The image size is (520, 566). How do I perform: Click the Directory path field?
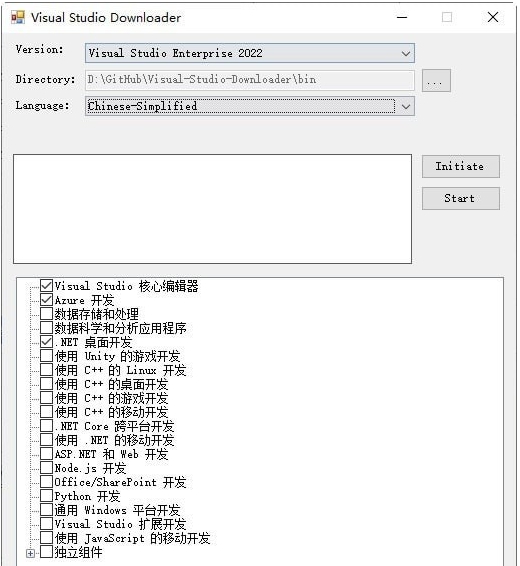pyautogui.click(x=250, y=80)
